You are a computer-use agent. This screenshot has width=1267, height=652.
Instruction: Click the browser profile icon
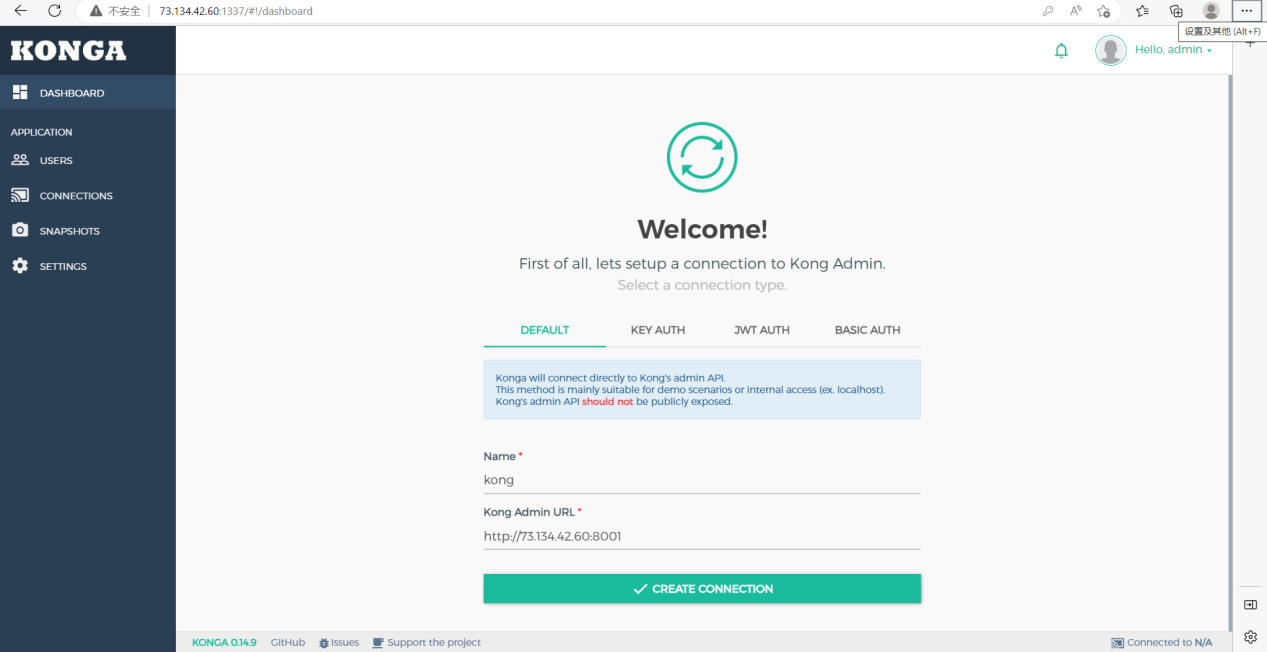(x=1211, y=11)
